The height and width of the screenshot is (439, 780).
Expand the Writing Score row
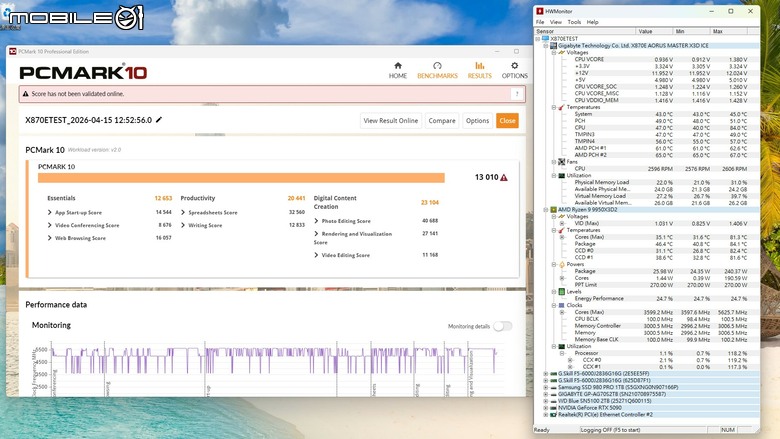183,225
